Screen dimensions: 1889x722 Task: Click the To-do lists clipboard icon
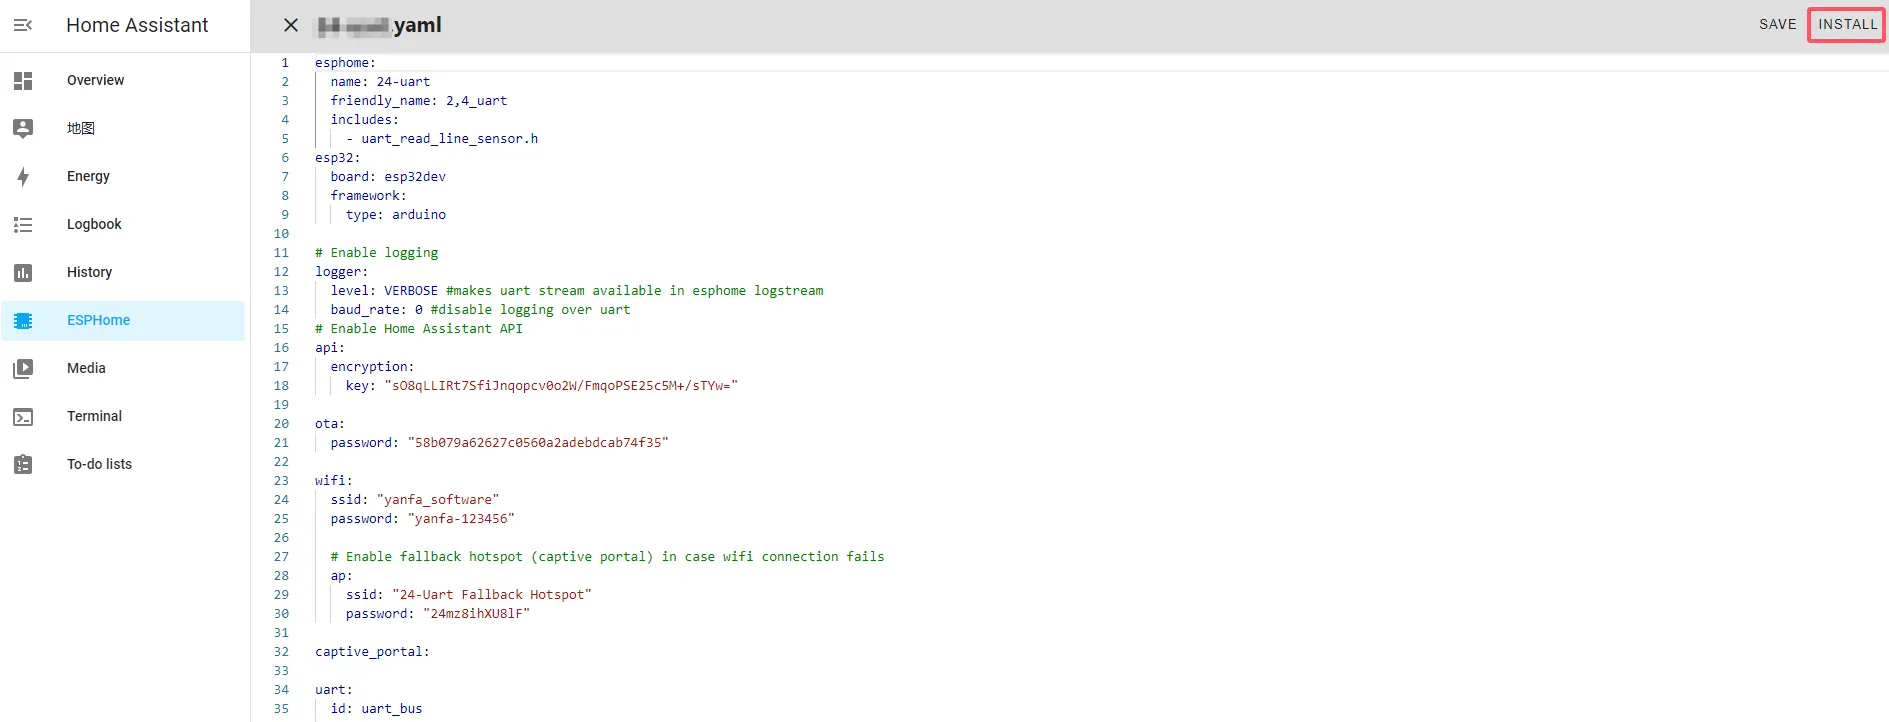pos(23,465)
